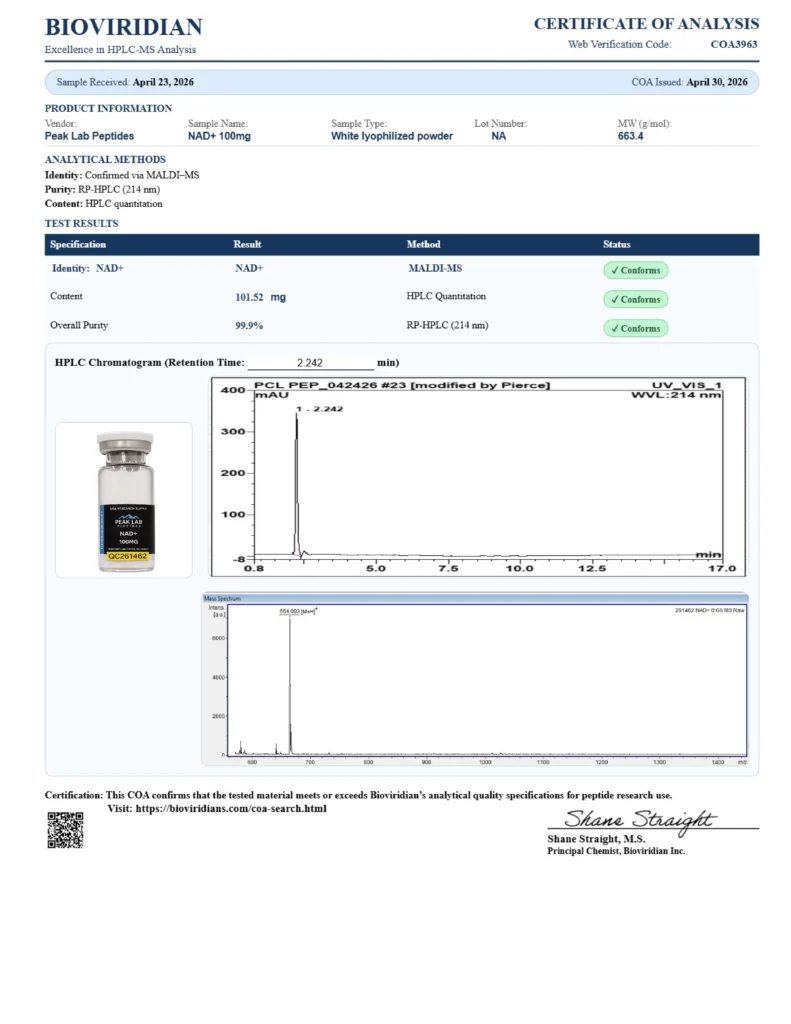Click the Peak Lab Peptides vendor name
791x1024 pixels.
click(89, 136)
